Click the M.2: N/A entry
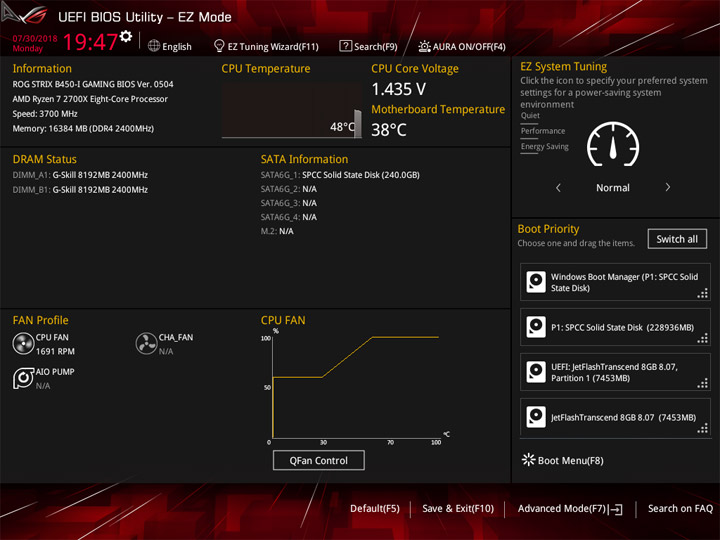720x540 pixels. point(277,231)
